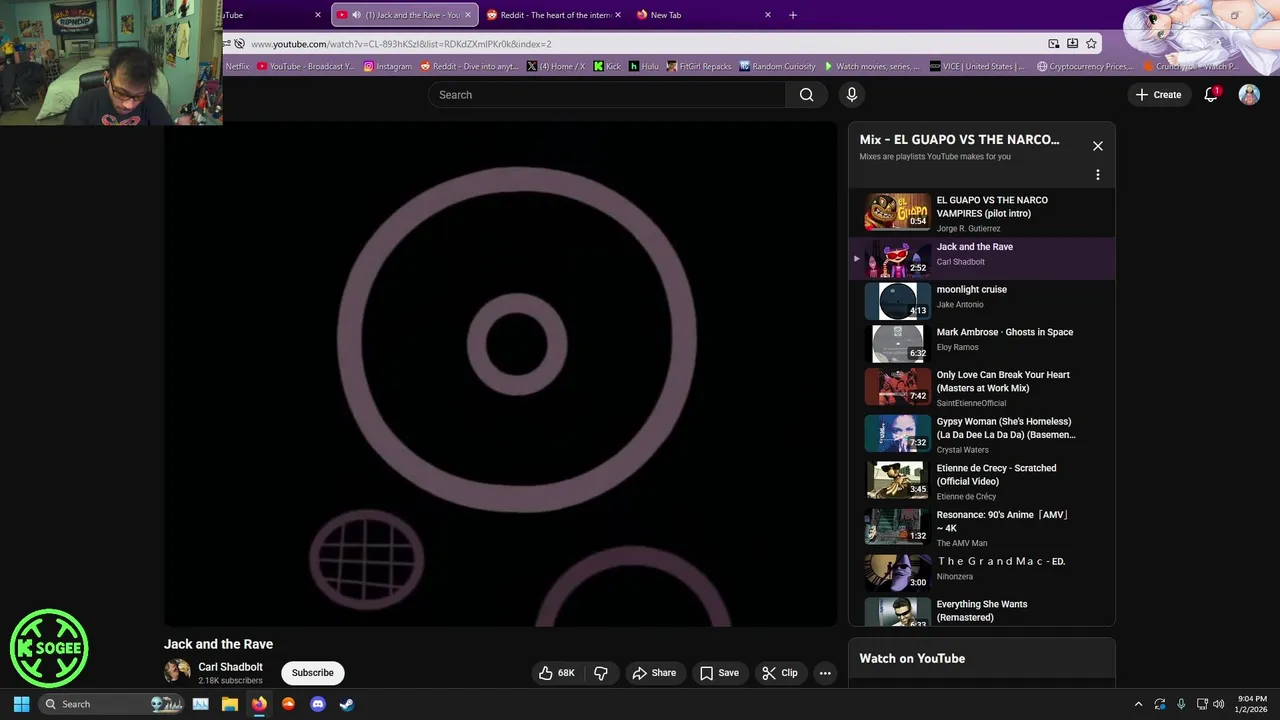The height and width of the screenshot is (720, 1280).
Task: Open the account avatar menu
Action: [x=1249, y=94]
